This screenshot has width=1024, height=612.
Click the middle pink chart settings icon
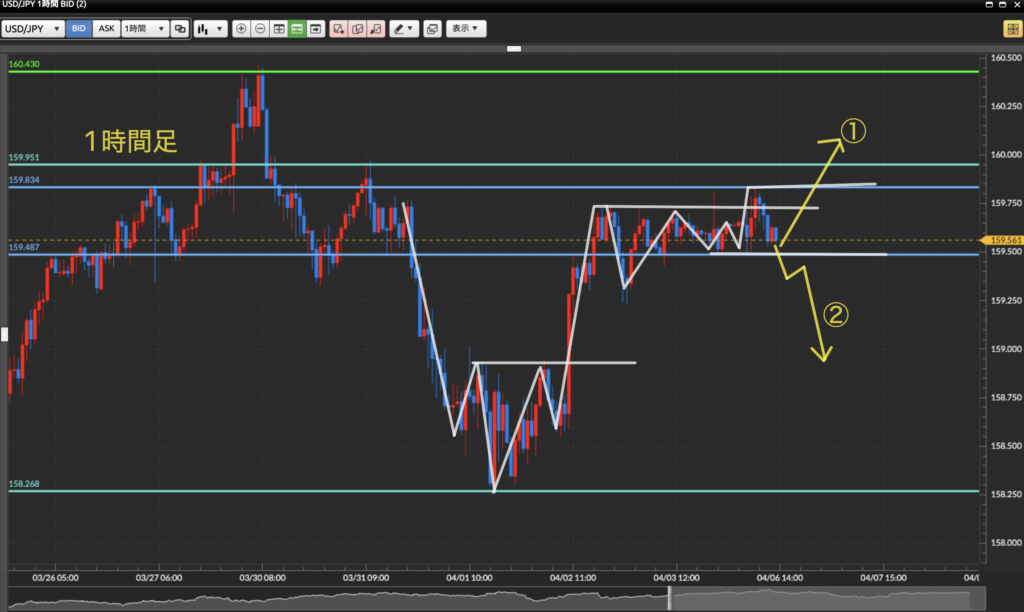[357, 29]
